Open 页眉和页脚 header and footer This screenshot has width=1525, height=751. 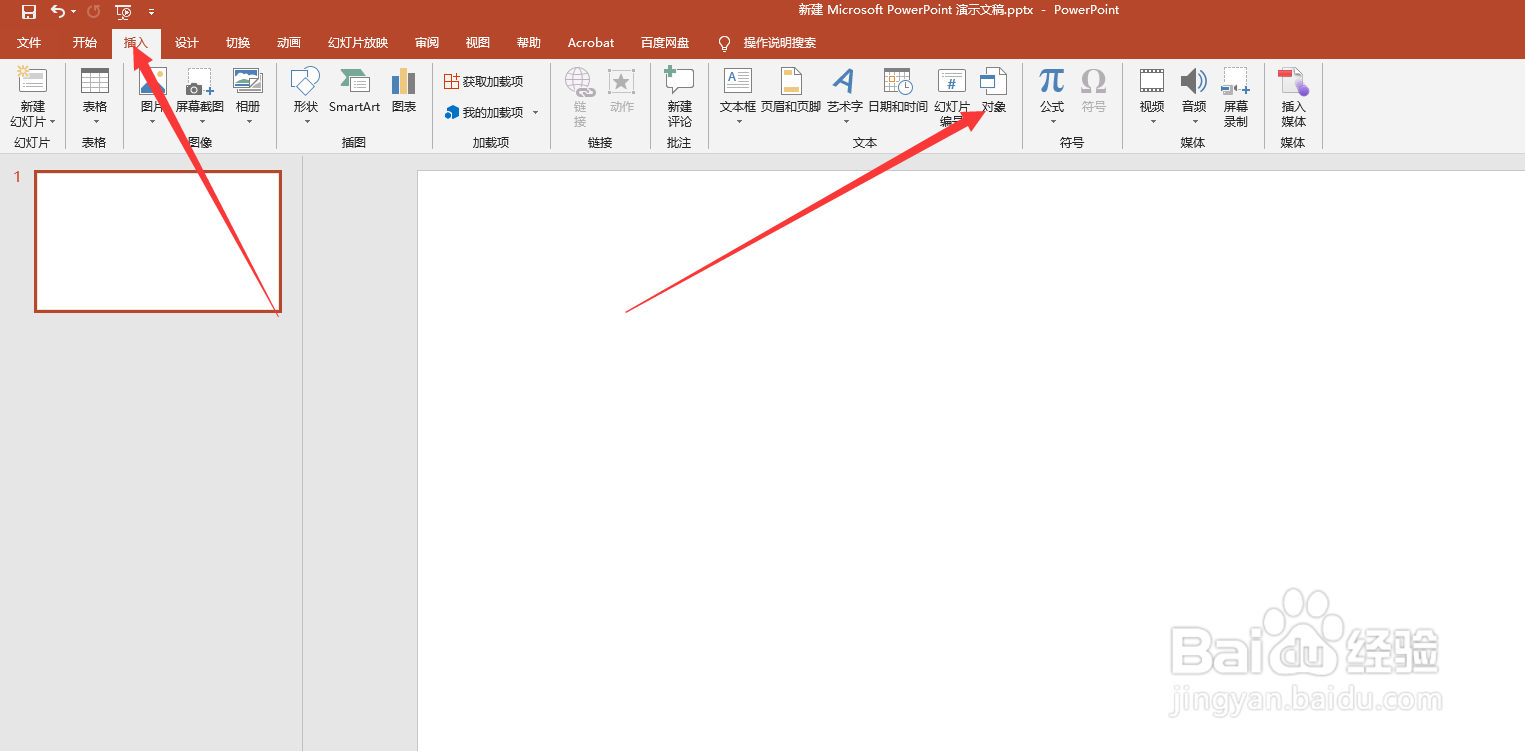791,90
